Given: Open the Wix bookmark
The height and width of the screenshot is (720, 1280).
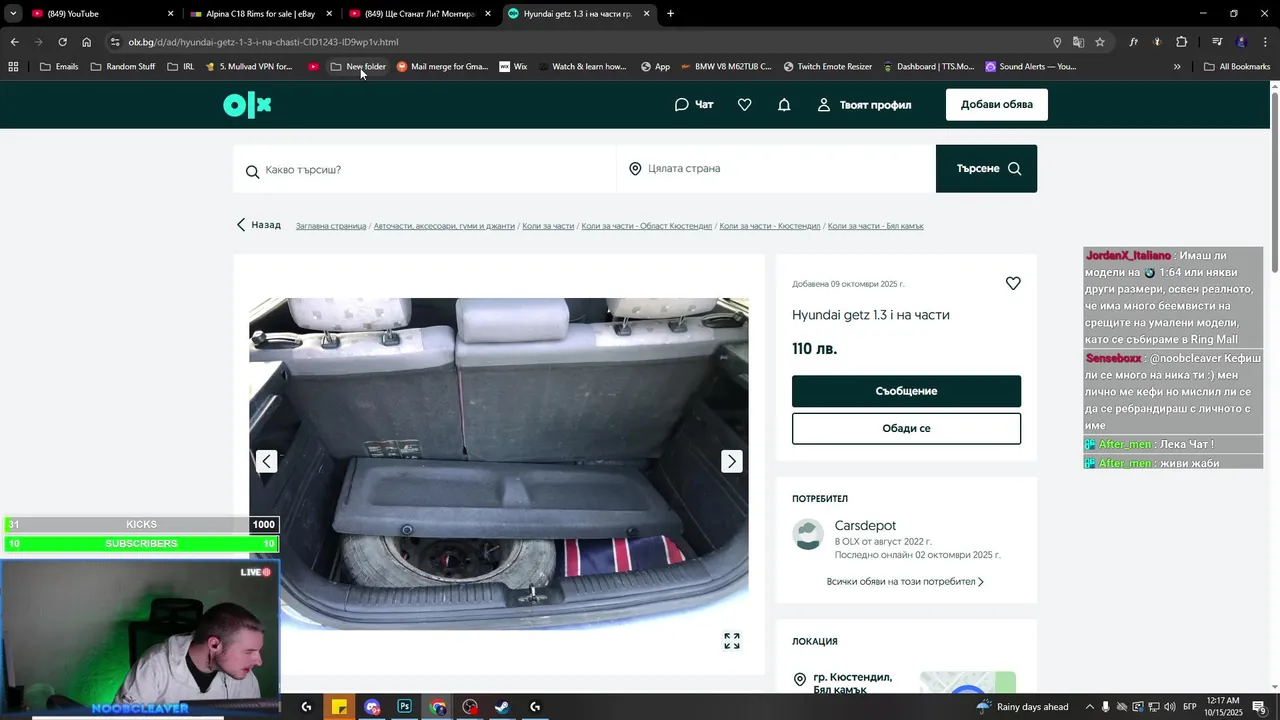Looking at the screenshot, I should [x=513, y=67].
